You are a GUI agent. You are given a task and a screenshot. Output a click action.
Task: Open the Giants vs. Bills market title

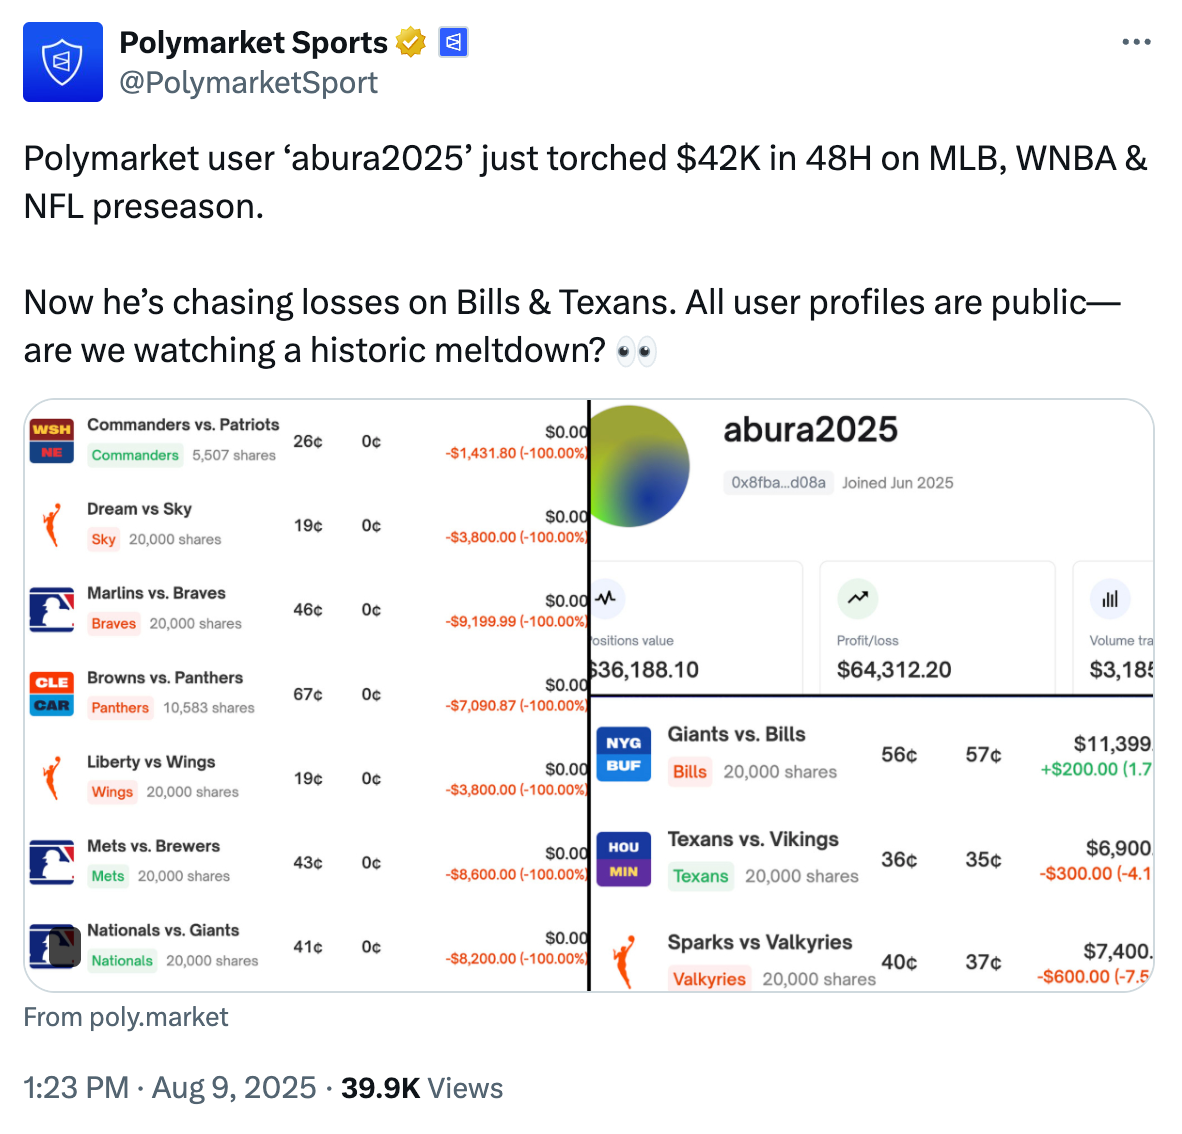coord(736,734)
